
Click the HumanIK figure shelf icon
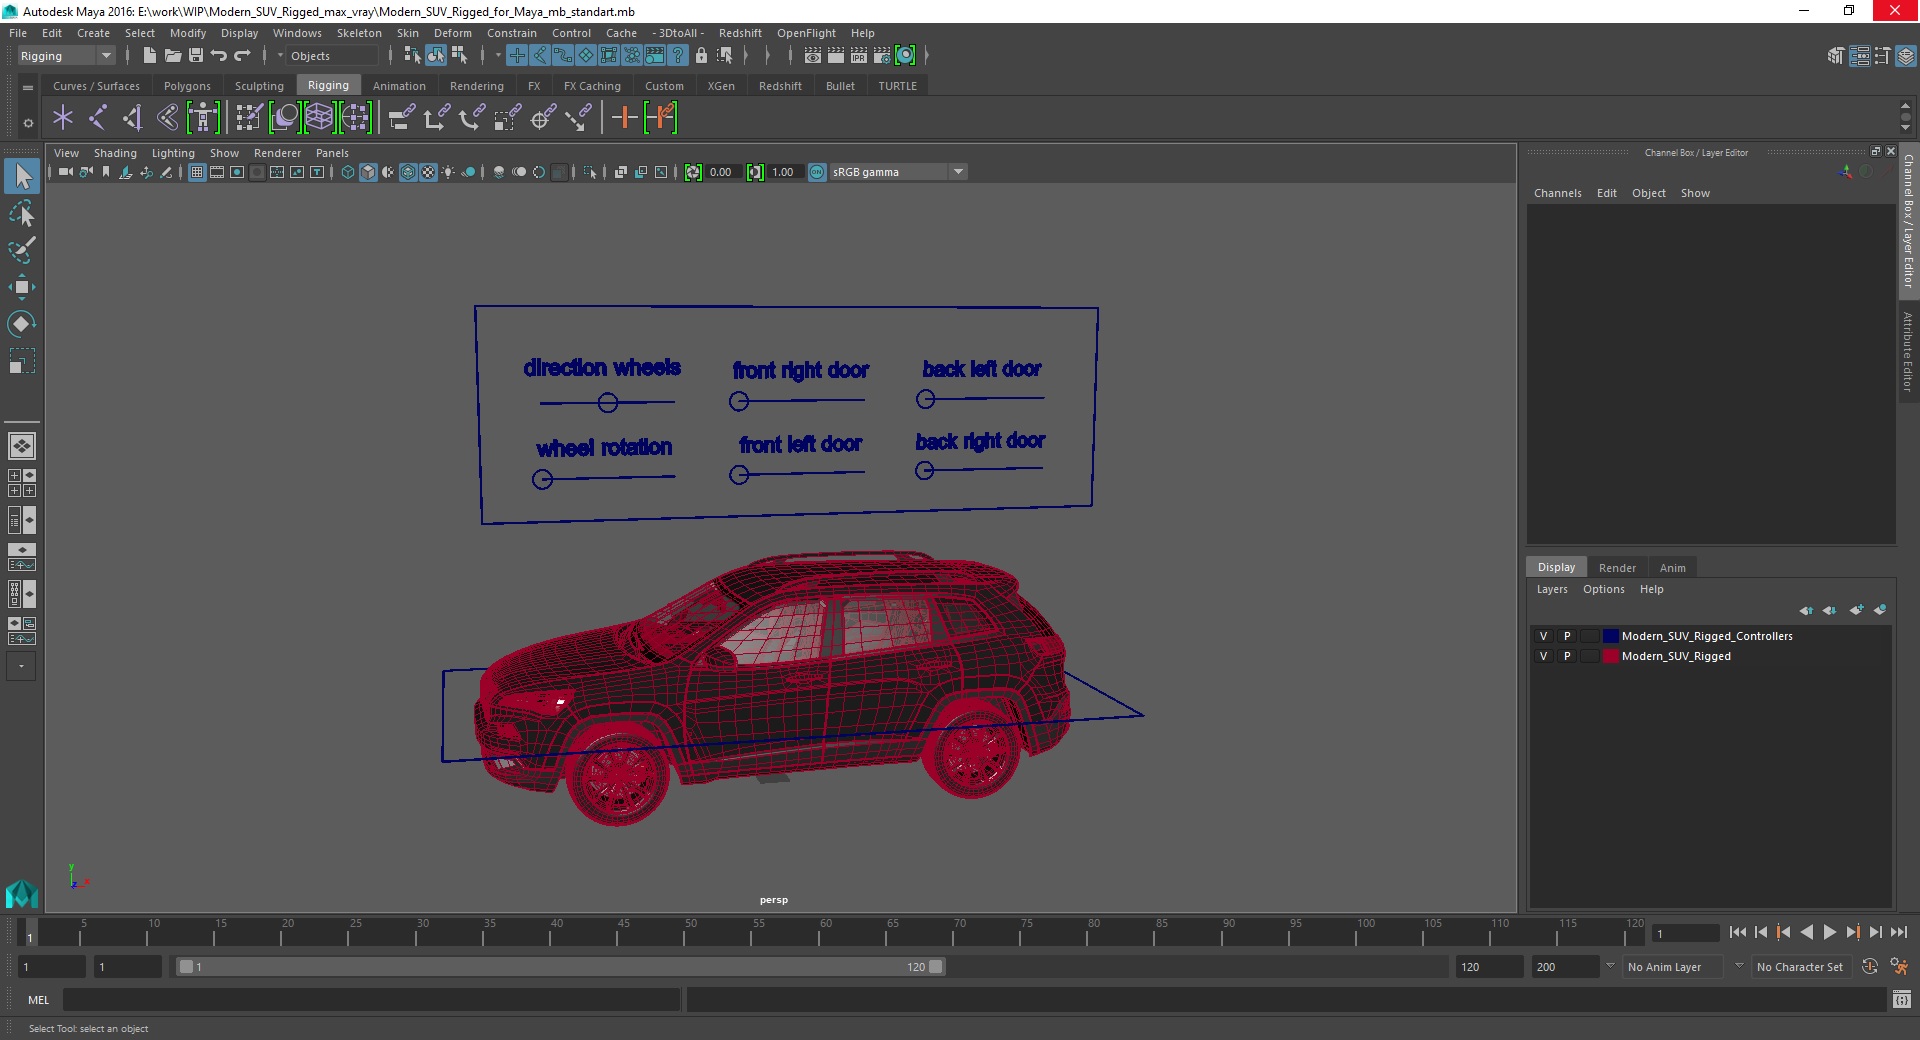click(x=203, y=118)
